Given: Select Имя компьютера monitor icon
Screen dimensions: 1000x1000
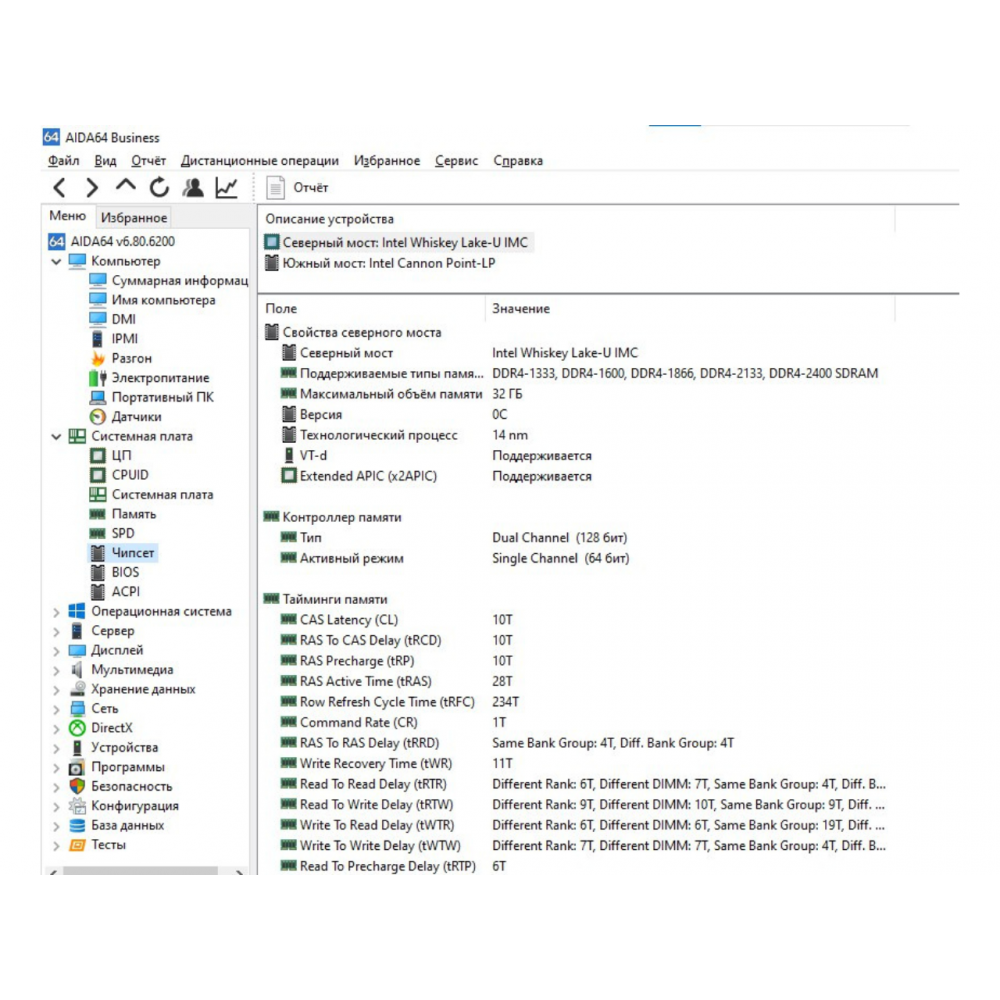Looking at the screenshot, I should pos(98,300).
